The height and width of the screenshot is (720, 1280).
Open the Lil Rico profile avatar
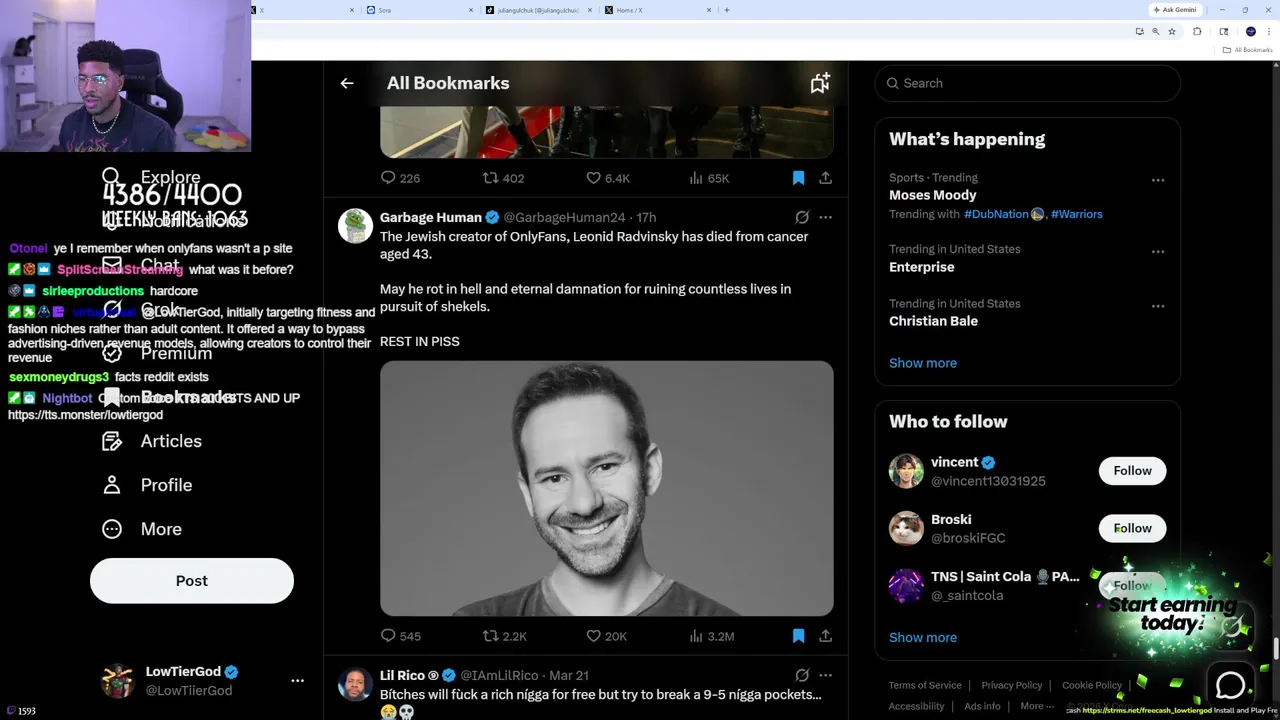click(355, 684)
